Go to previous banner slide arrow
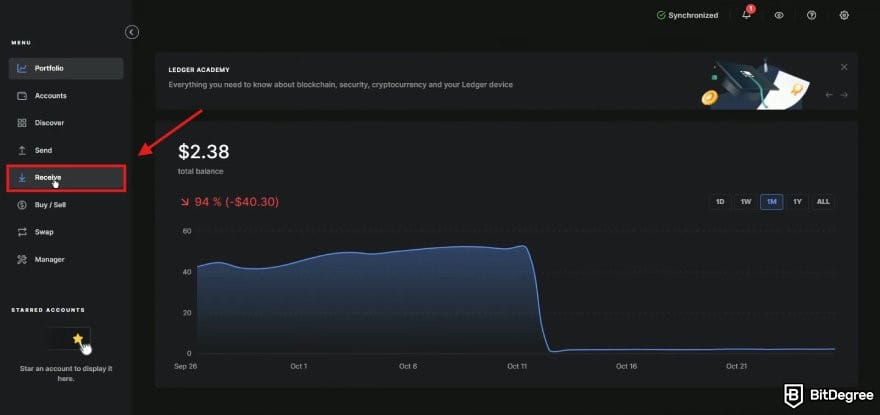 click(x=829, y=95)
